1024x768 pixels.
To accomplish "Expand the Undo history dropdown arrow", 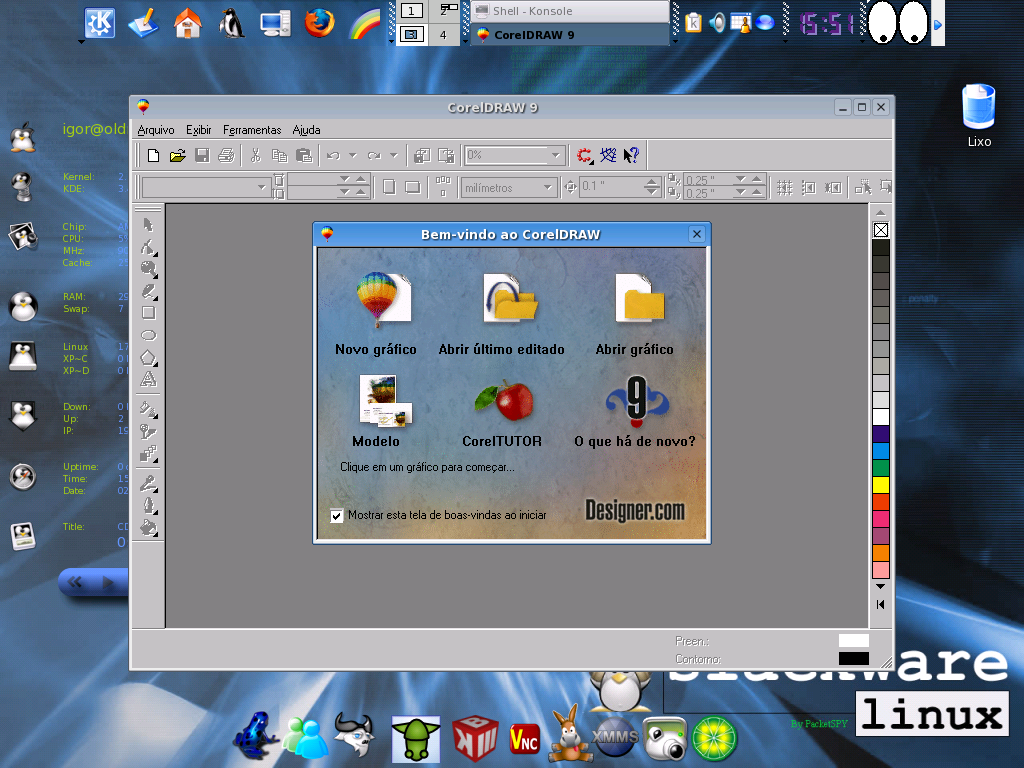I will pos(353,155).
